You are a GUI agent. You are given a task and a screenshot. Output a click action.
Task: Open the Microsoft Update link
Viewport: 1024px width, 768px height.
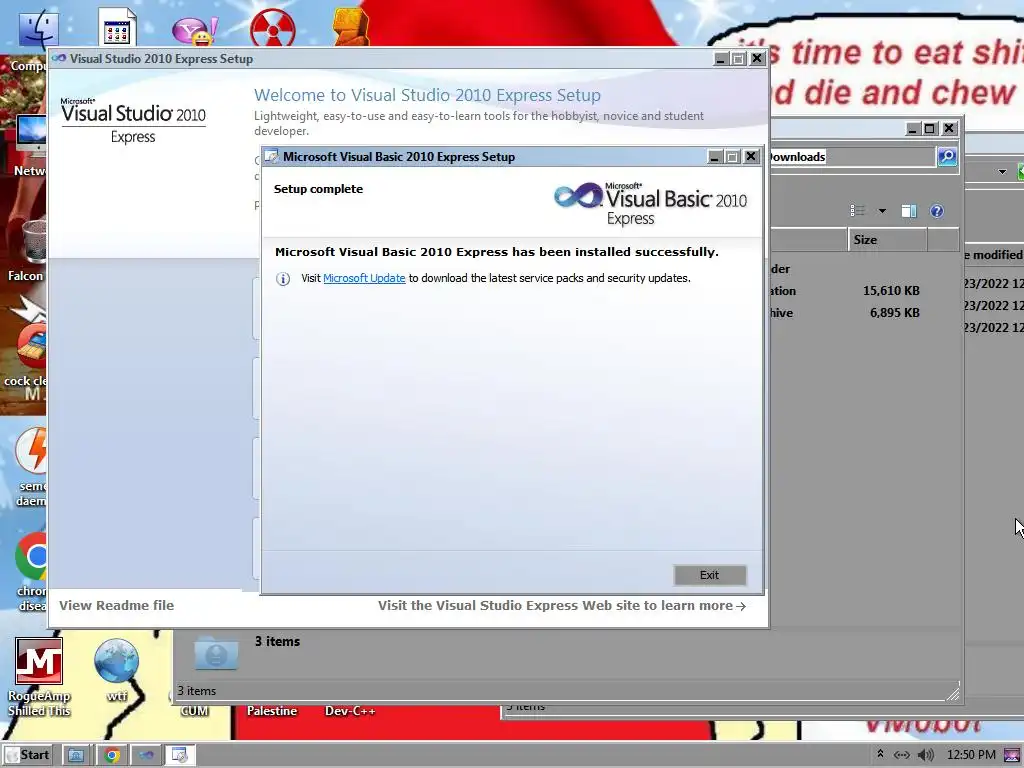tap(364, 278)
